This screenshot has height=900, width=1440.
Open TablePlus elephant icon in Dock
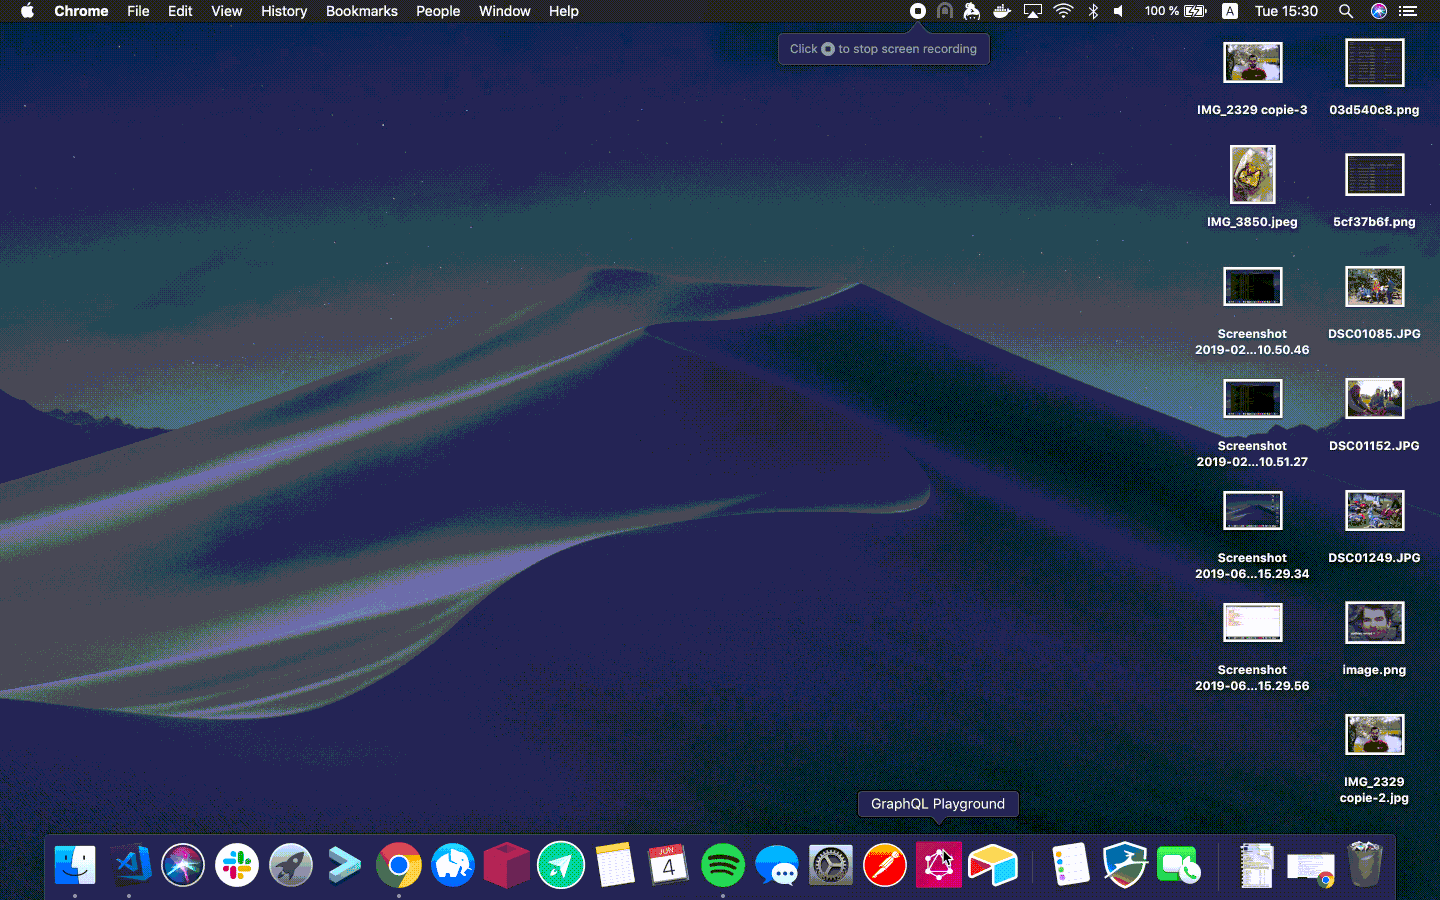[x=453, y=865]
